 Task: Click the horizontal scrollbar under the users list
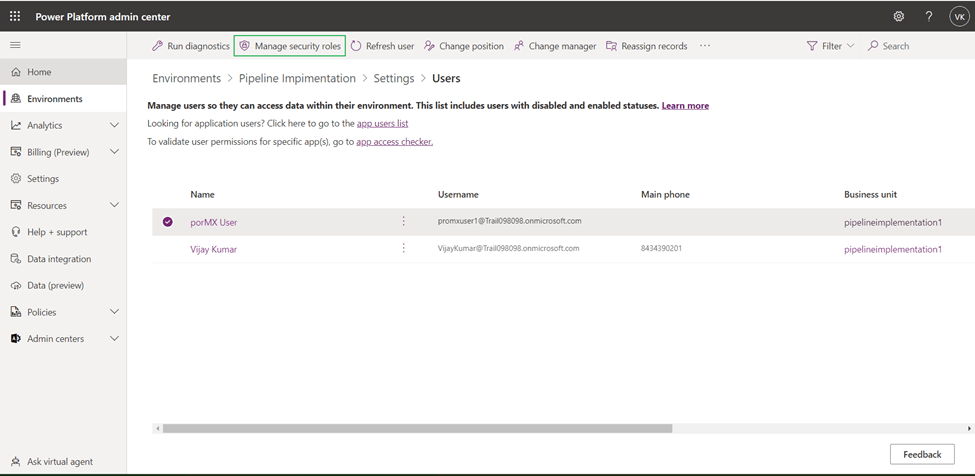(417, 428)
